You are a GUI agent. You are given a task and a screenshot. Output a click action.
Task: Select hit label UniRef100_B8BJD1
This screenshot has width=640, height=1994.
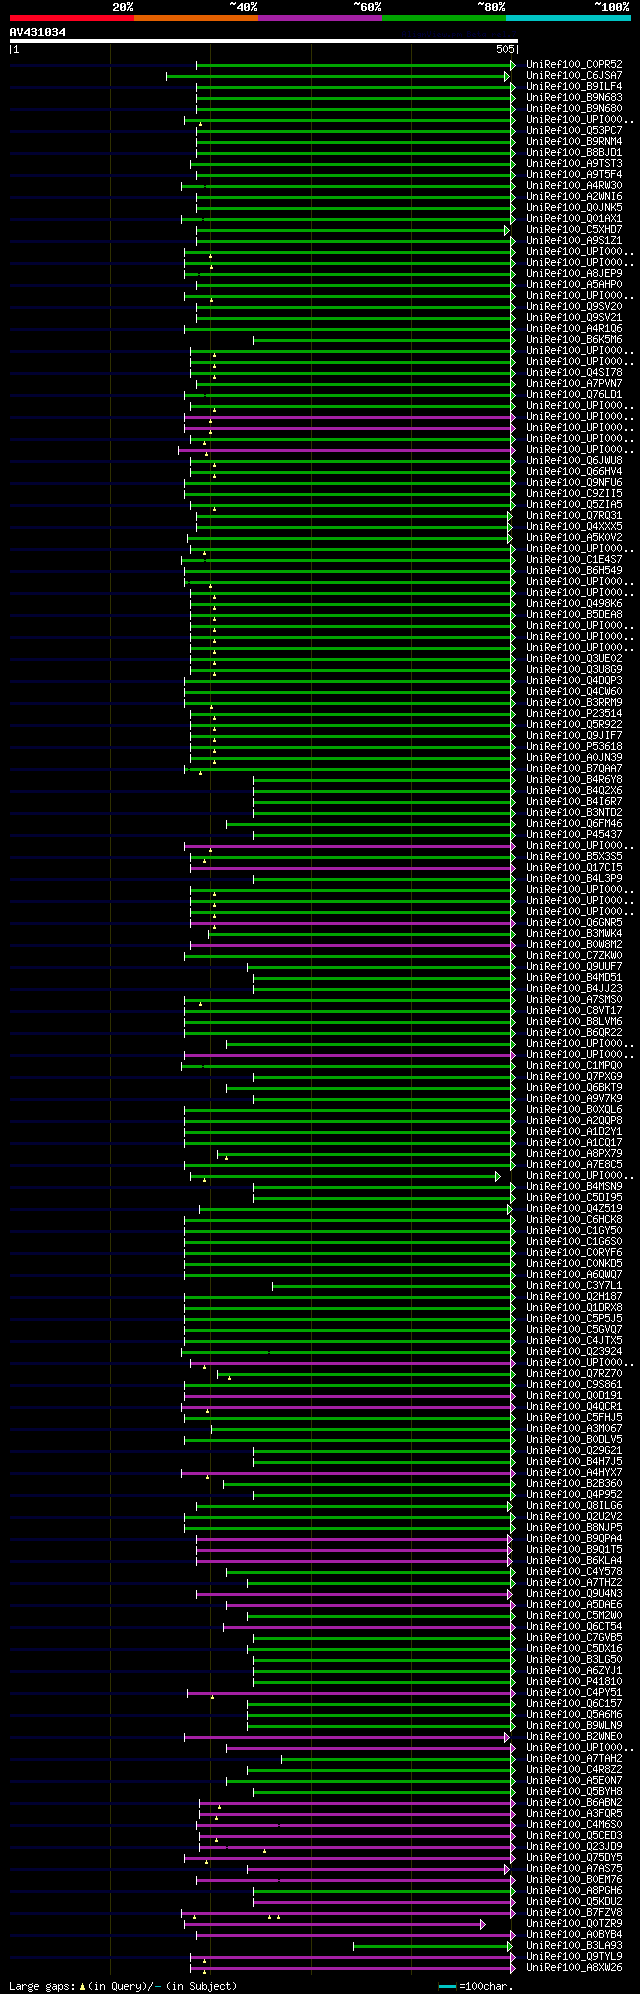click(574, 153)
